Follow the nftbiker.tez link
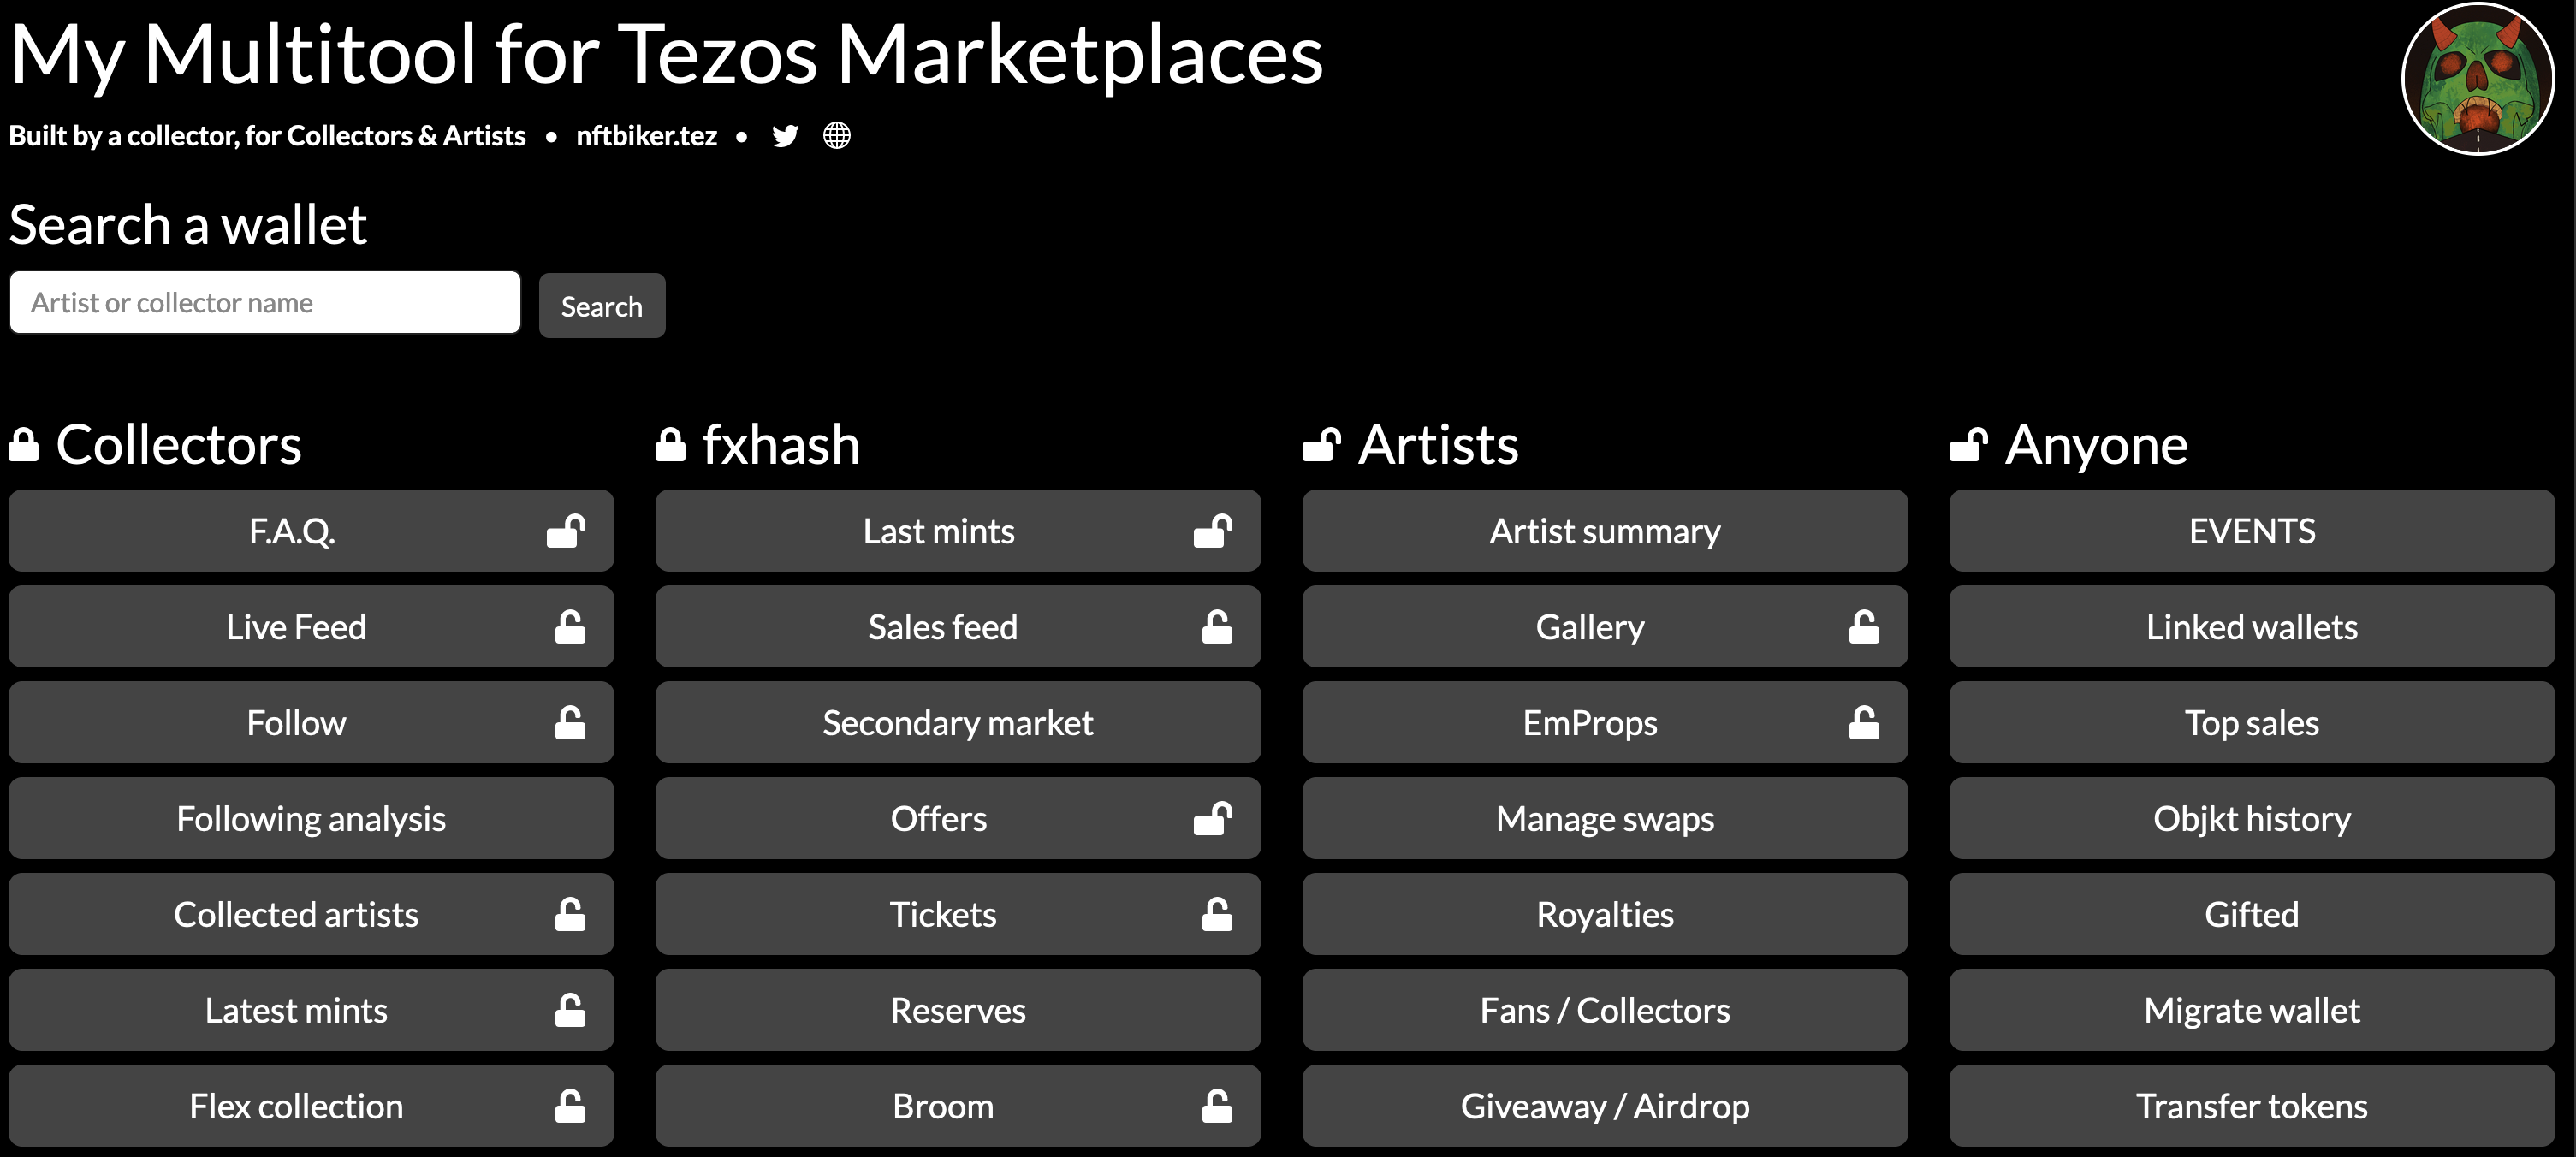Viewport: 2576px width, 1157px height. click(646, 136)
